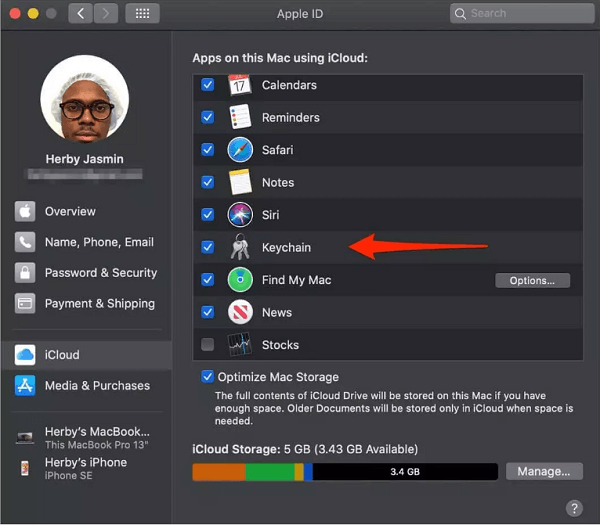Click the profile photo of Herby Jasmin
Viewport: 600px width, 525px height.
point(85,99)
